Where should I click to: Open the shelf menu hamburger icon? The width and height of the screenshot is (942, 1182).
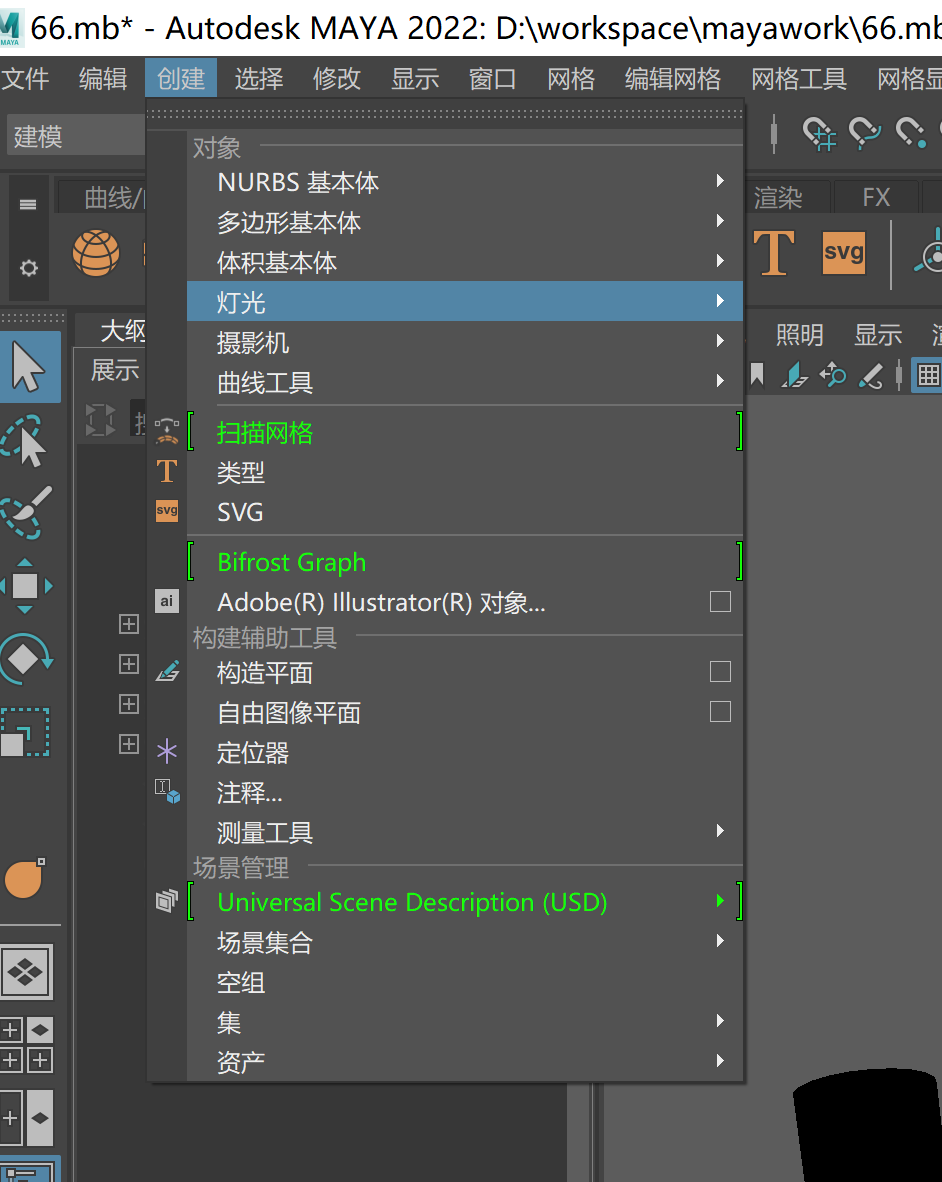pos(28,204)
